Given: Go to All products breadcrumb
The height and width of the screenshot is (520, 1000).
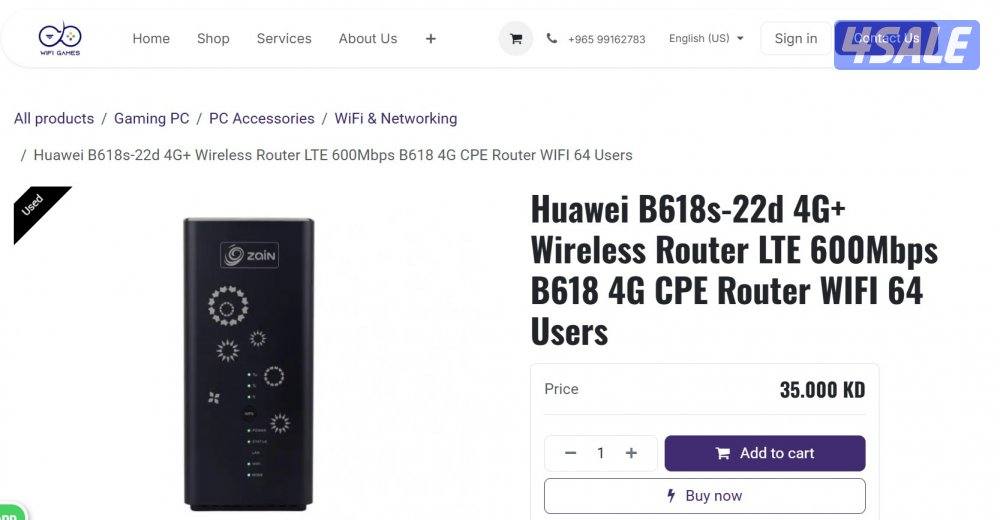Looking at the screenshot, I should point(54,119).
